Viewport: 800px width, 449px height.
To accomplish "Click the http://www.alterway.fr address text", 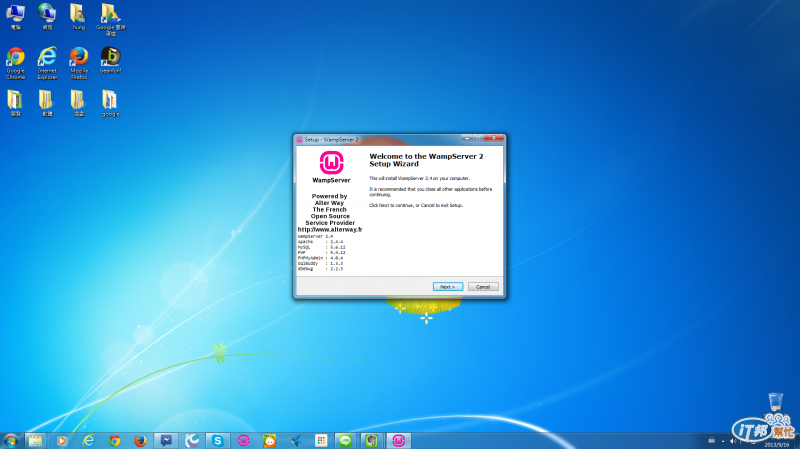I will point(330,230).
